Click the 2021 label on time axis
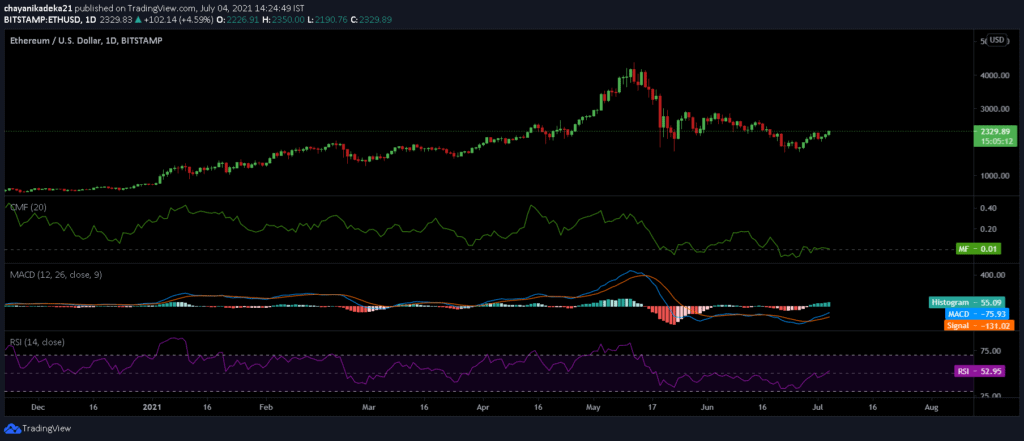This screenshot has width=1024, height=441. click(x=150, y=407)
